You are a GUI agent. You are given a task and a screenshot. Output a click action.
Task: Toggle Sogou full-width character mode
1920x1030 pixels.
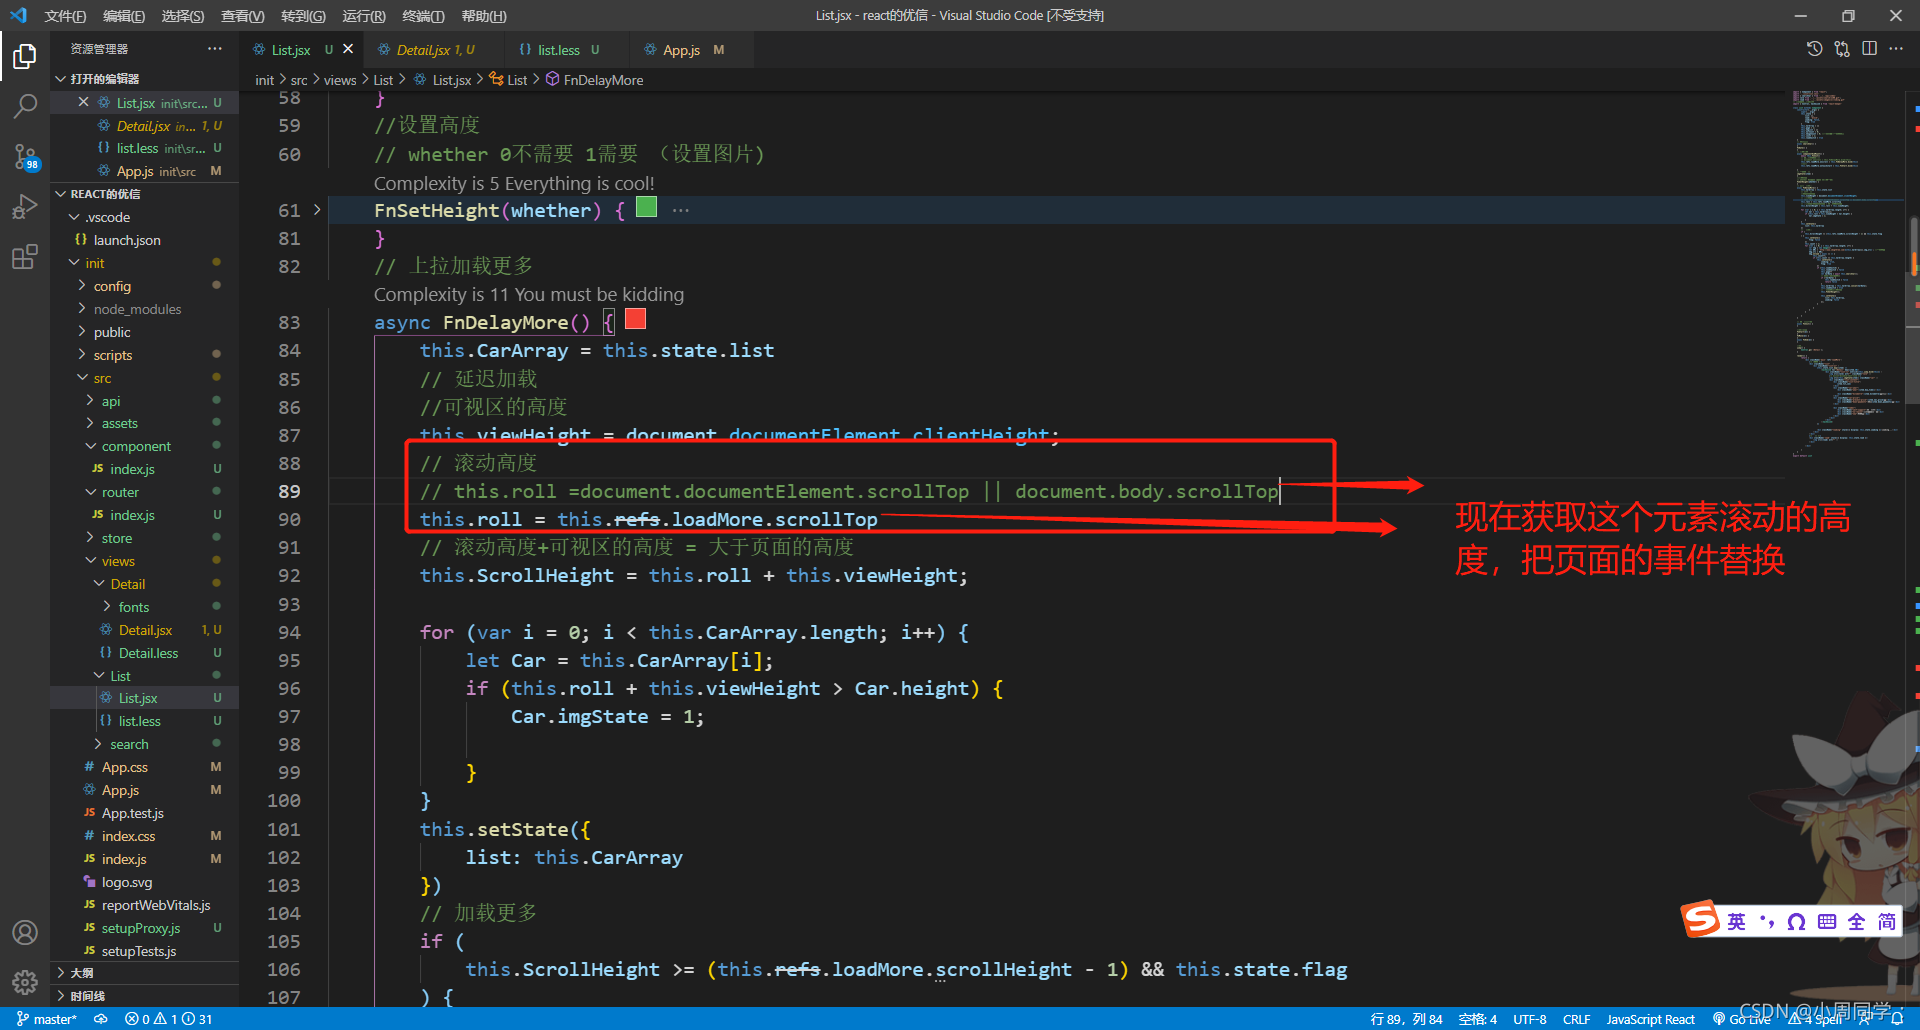(1856, 921)
